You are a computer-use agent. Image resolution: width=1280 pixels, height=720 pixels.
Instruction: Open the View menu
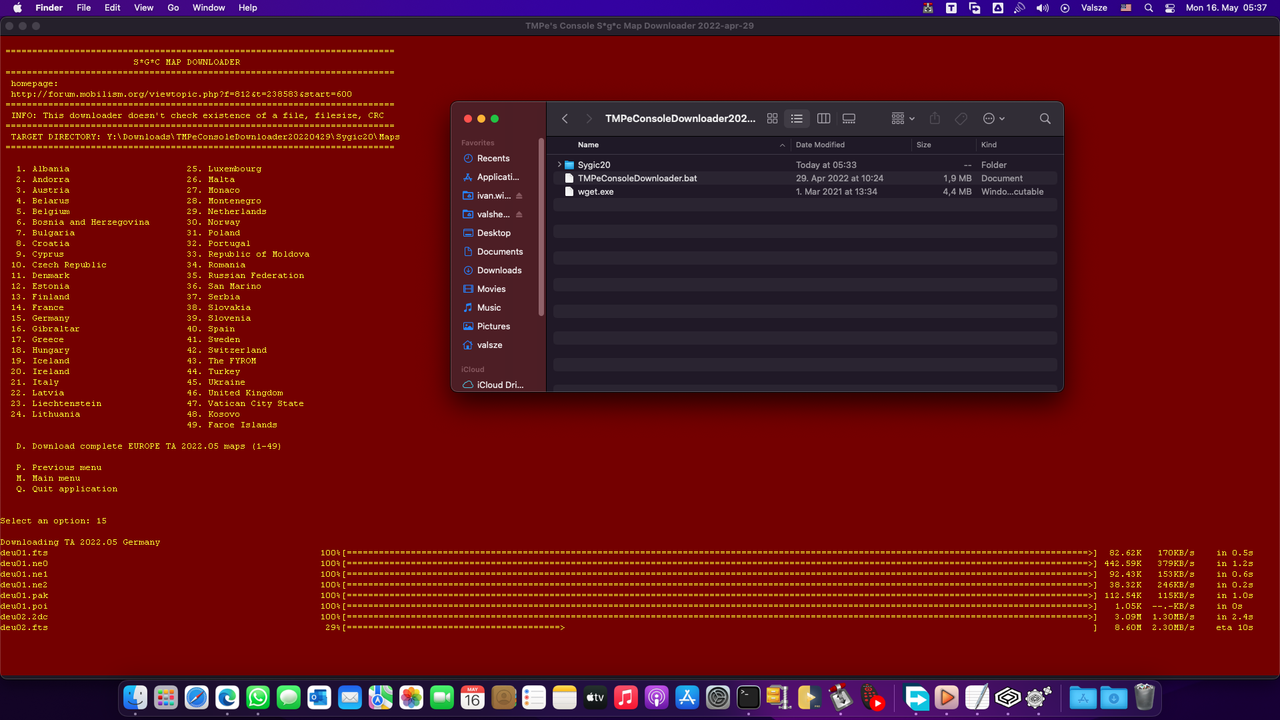coord(144,7)
